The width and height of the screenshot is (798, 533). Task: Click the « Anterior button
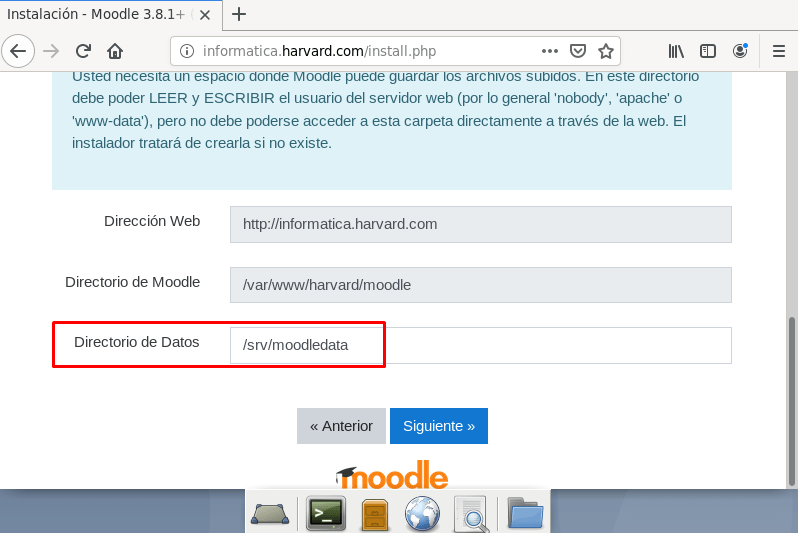coord(341,425)
